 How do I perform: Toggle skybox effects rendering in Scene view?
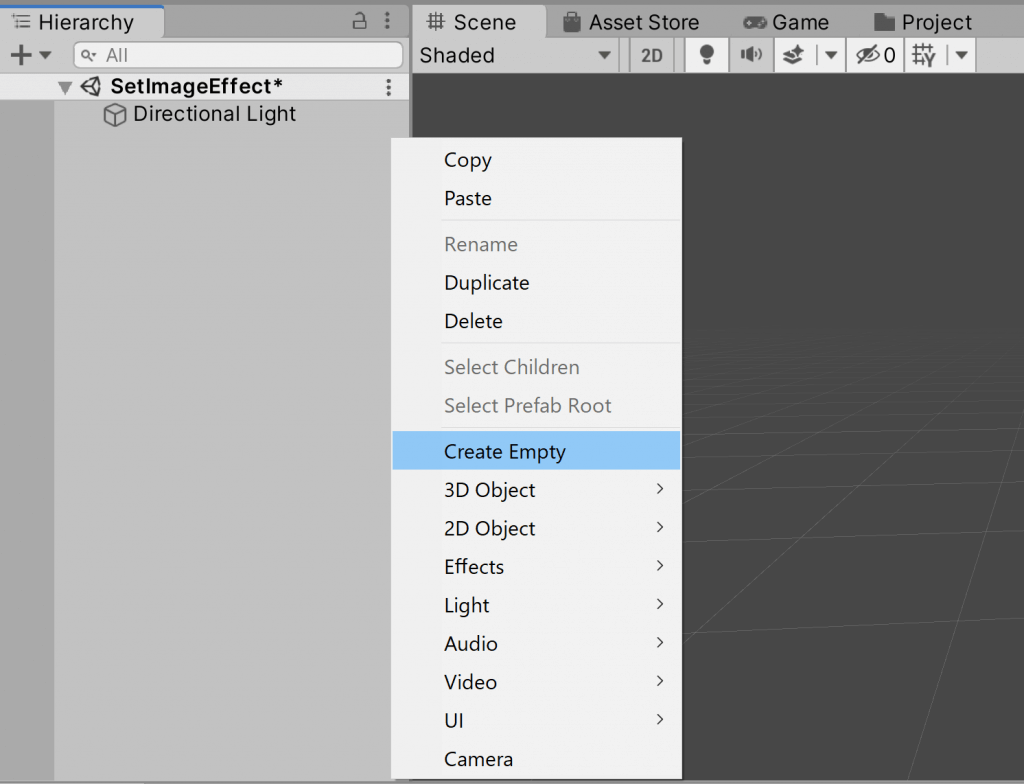click(793, 55)
